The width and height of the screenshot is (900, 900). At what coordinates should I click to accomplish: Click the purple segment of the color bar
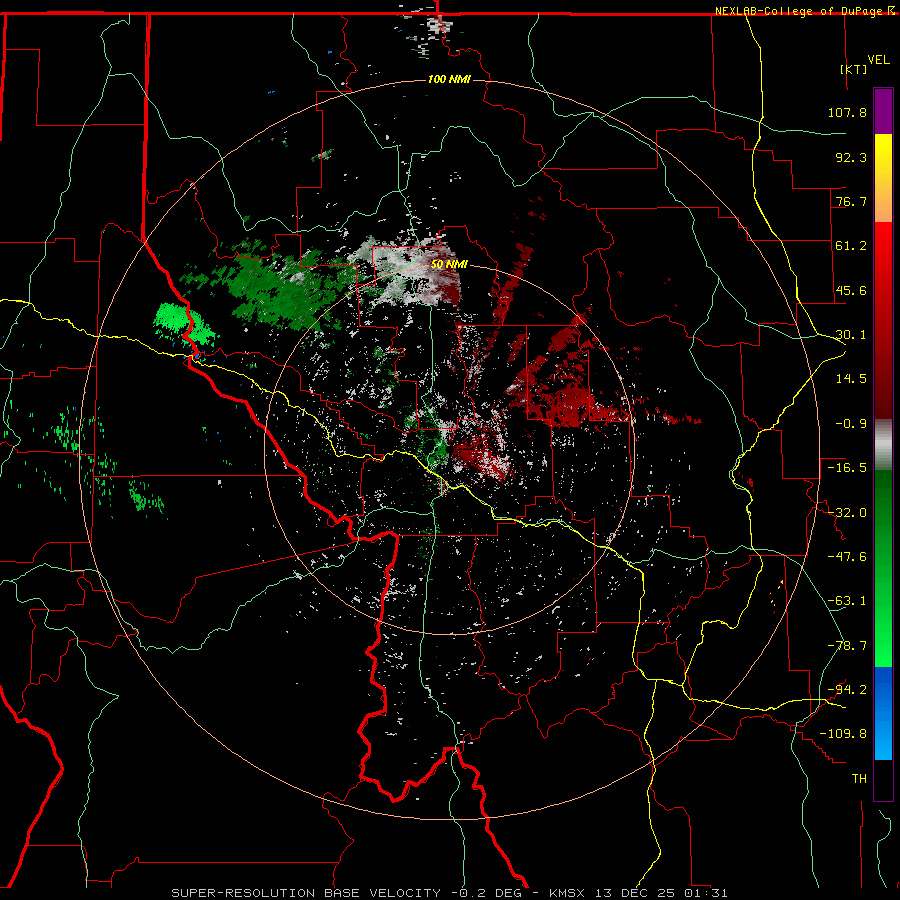[x=883, y=112]
